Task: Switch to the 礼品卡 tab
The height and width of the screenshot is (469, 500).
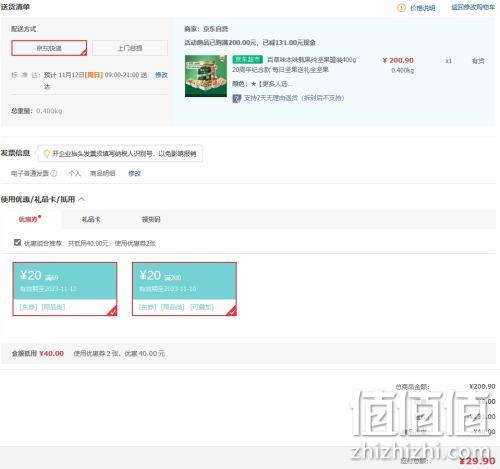Action: 91,219
